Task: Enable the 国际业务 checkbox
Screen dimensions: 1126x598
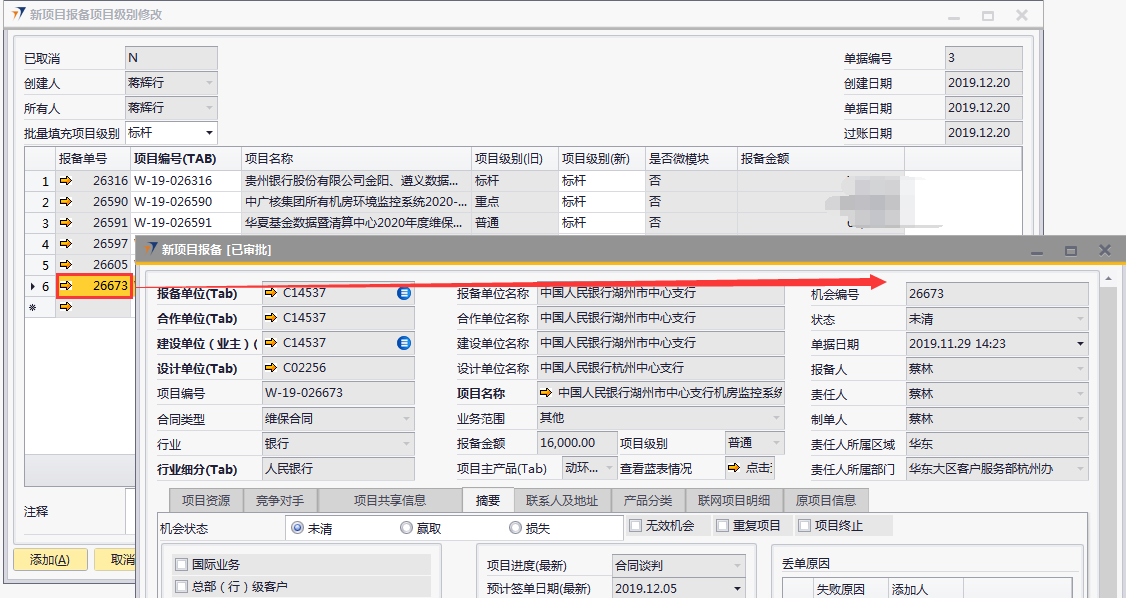Action: coord(182,565)
